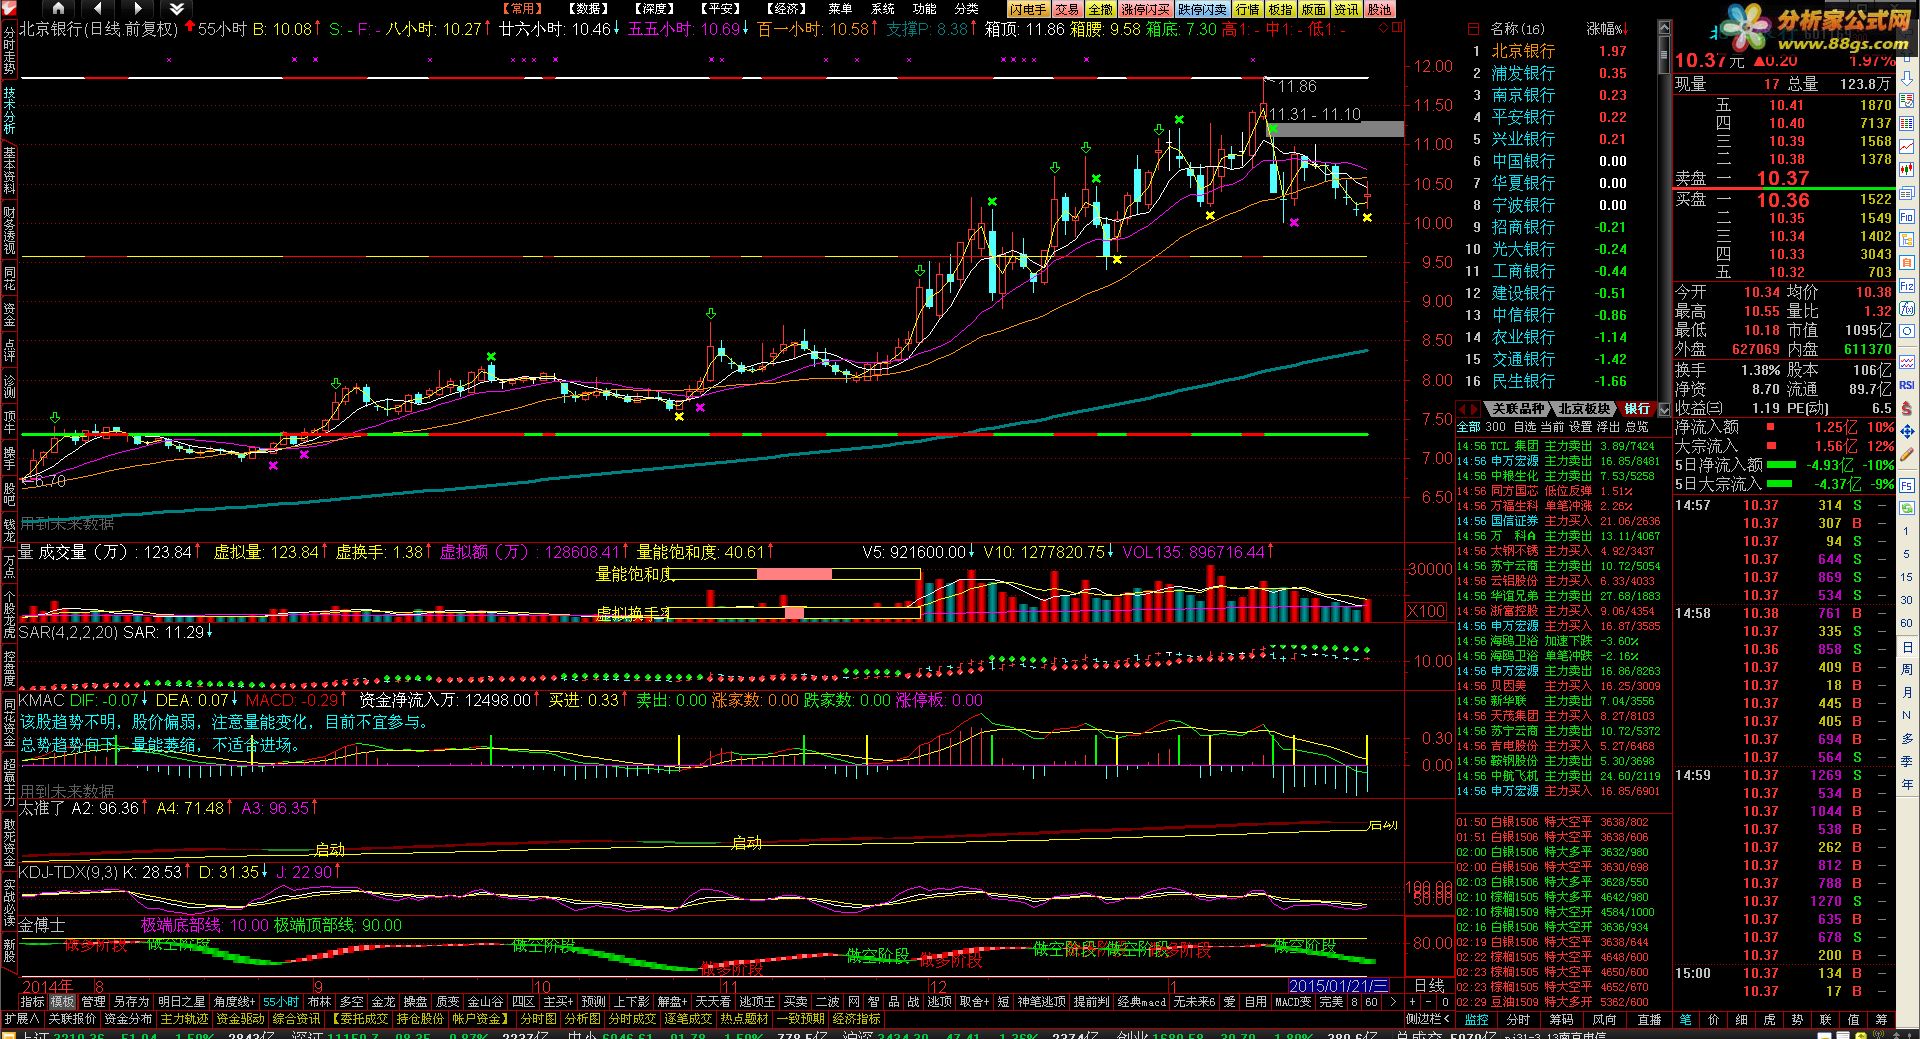Open the 分时成交 bottom tab
1920x1039 pixels.
pyautogui.click(x=632, y=1019)
